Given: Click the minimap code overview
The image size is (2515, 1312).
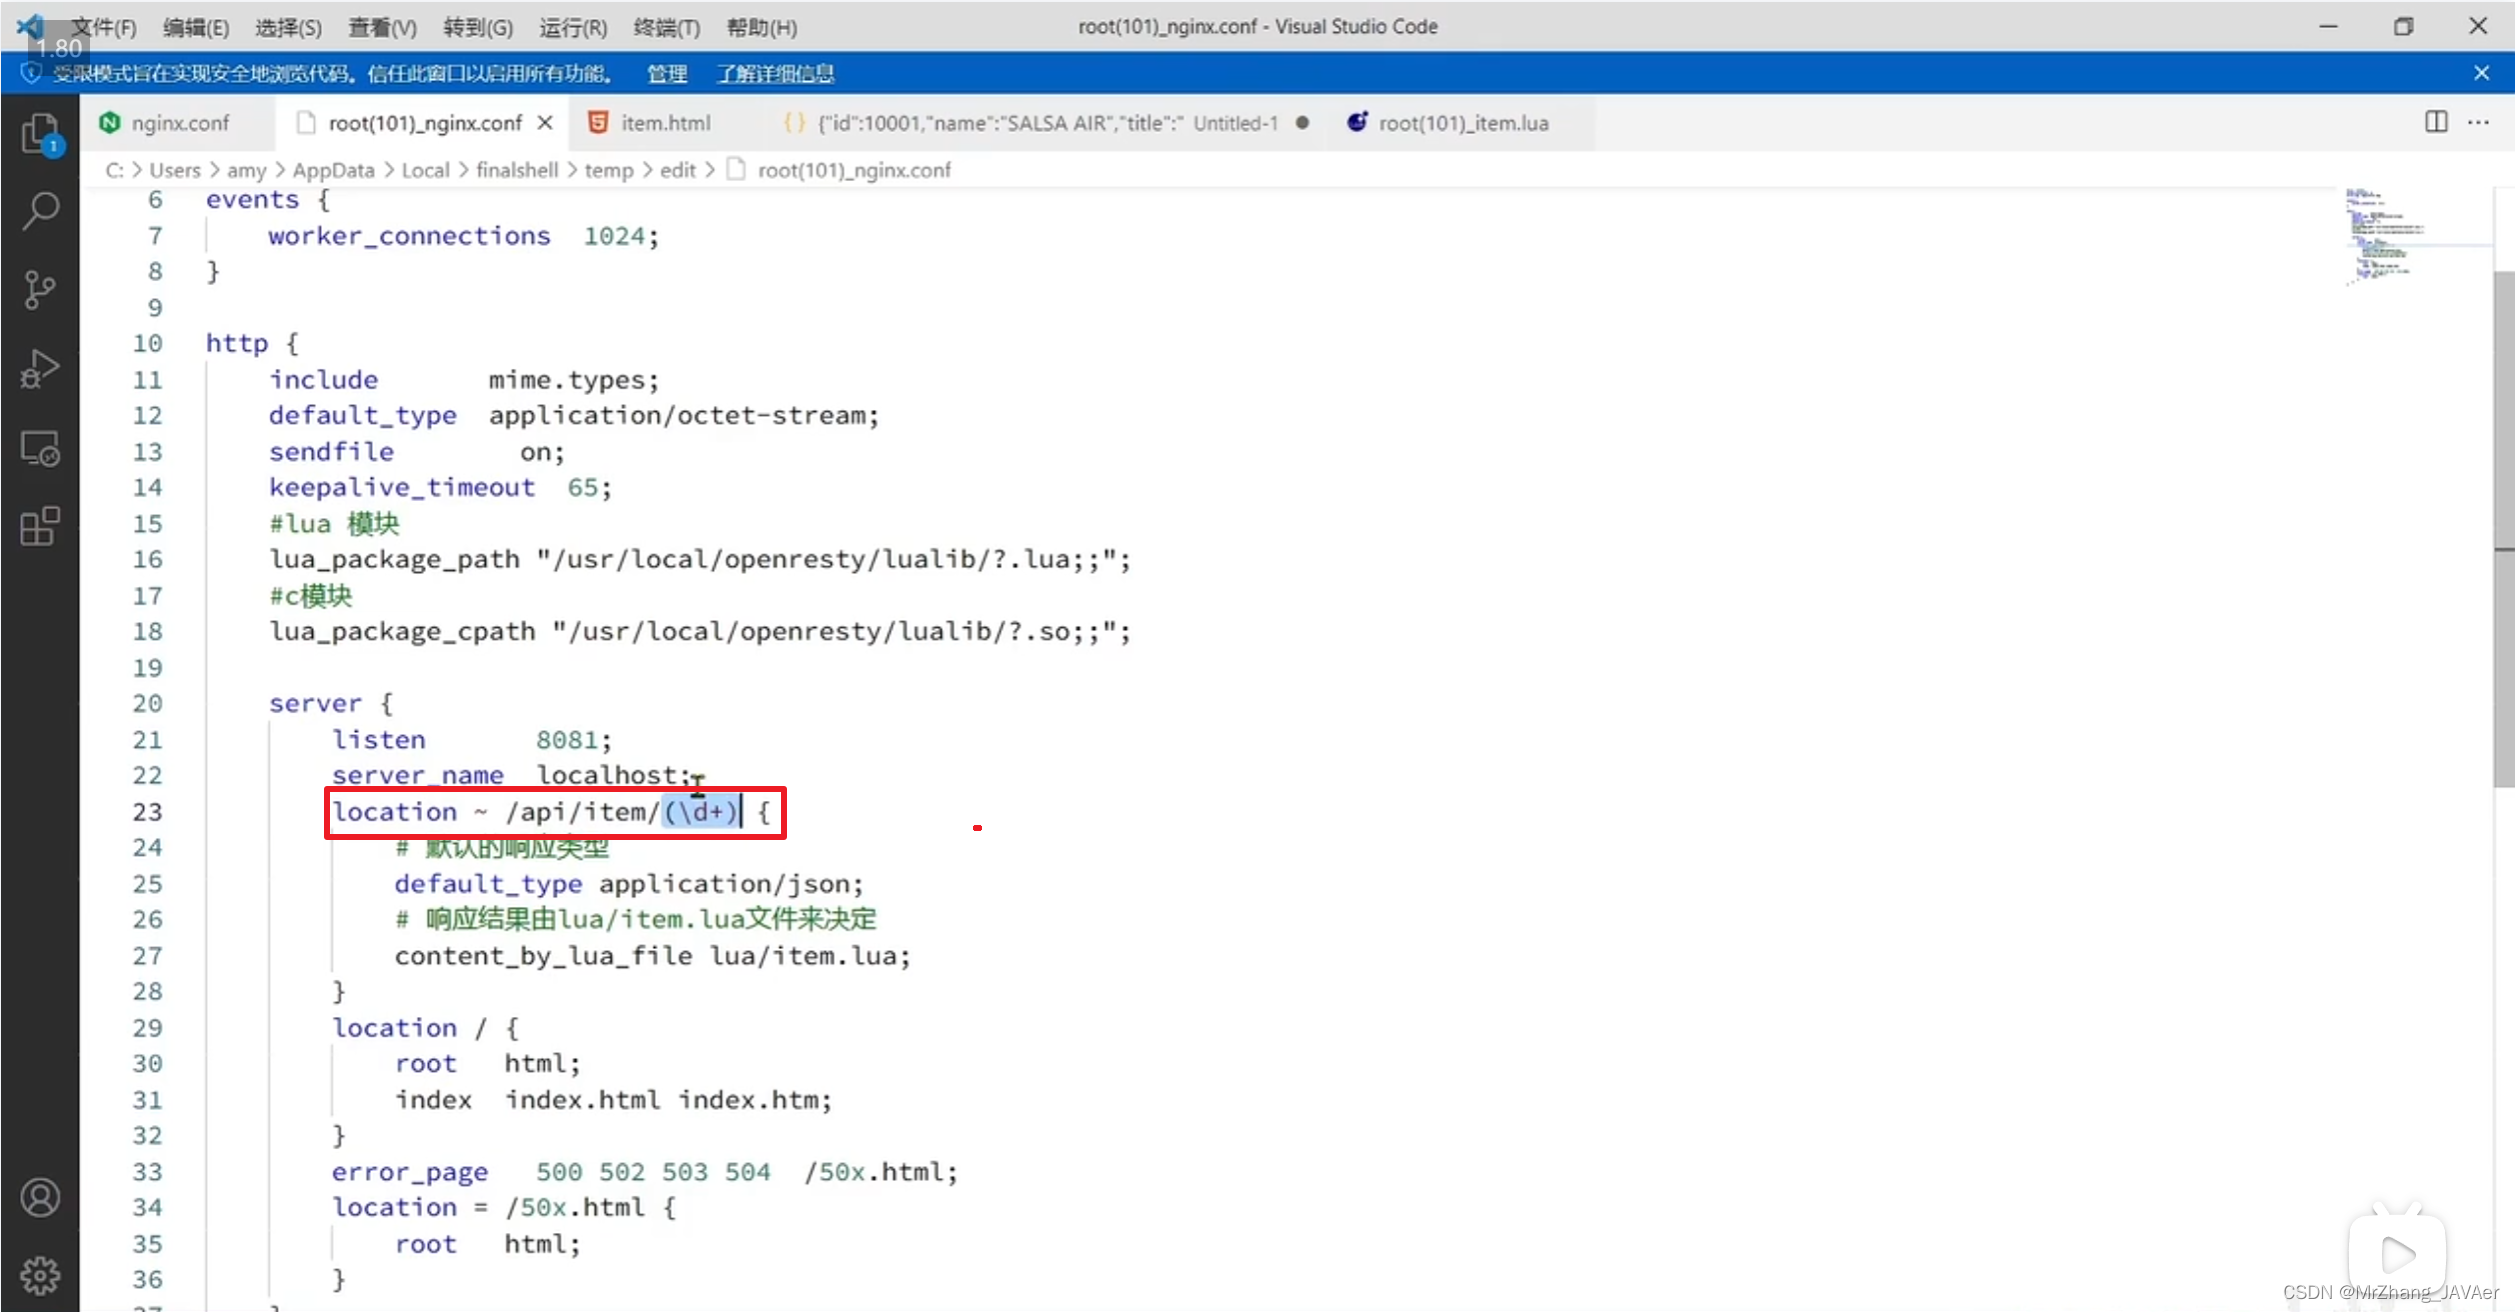Looking at the screenshot, I should tap(2385, 237).
